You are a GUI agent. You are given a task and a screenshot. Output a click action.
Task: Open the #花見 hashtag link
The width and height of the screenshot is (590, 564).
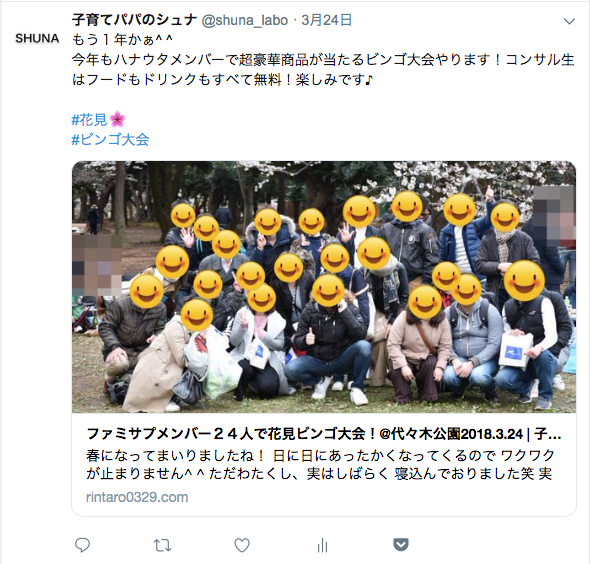(90, 120)
